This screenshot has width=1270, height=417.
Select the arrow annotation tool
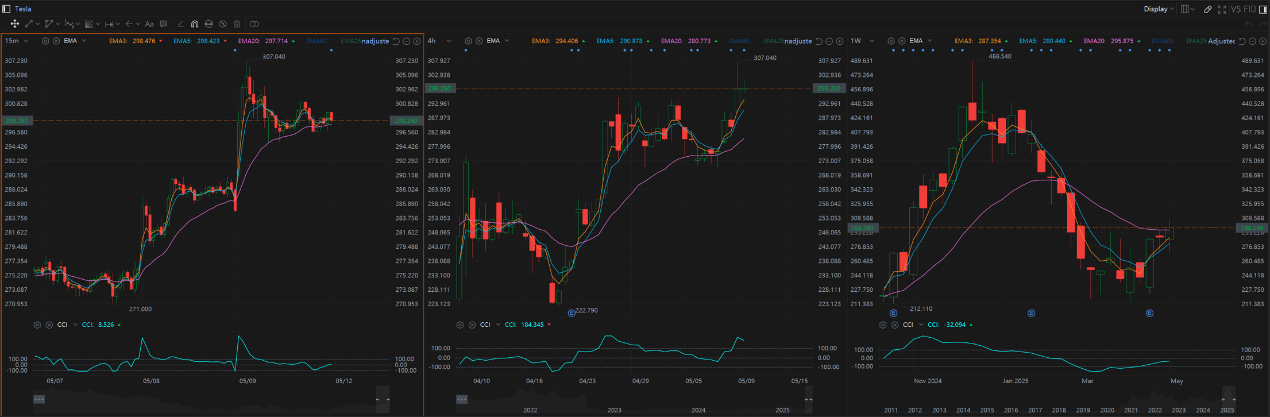click(129, 23)
